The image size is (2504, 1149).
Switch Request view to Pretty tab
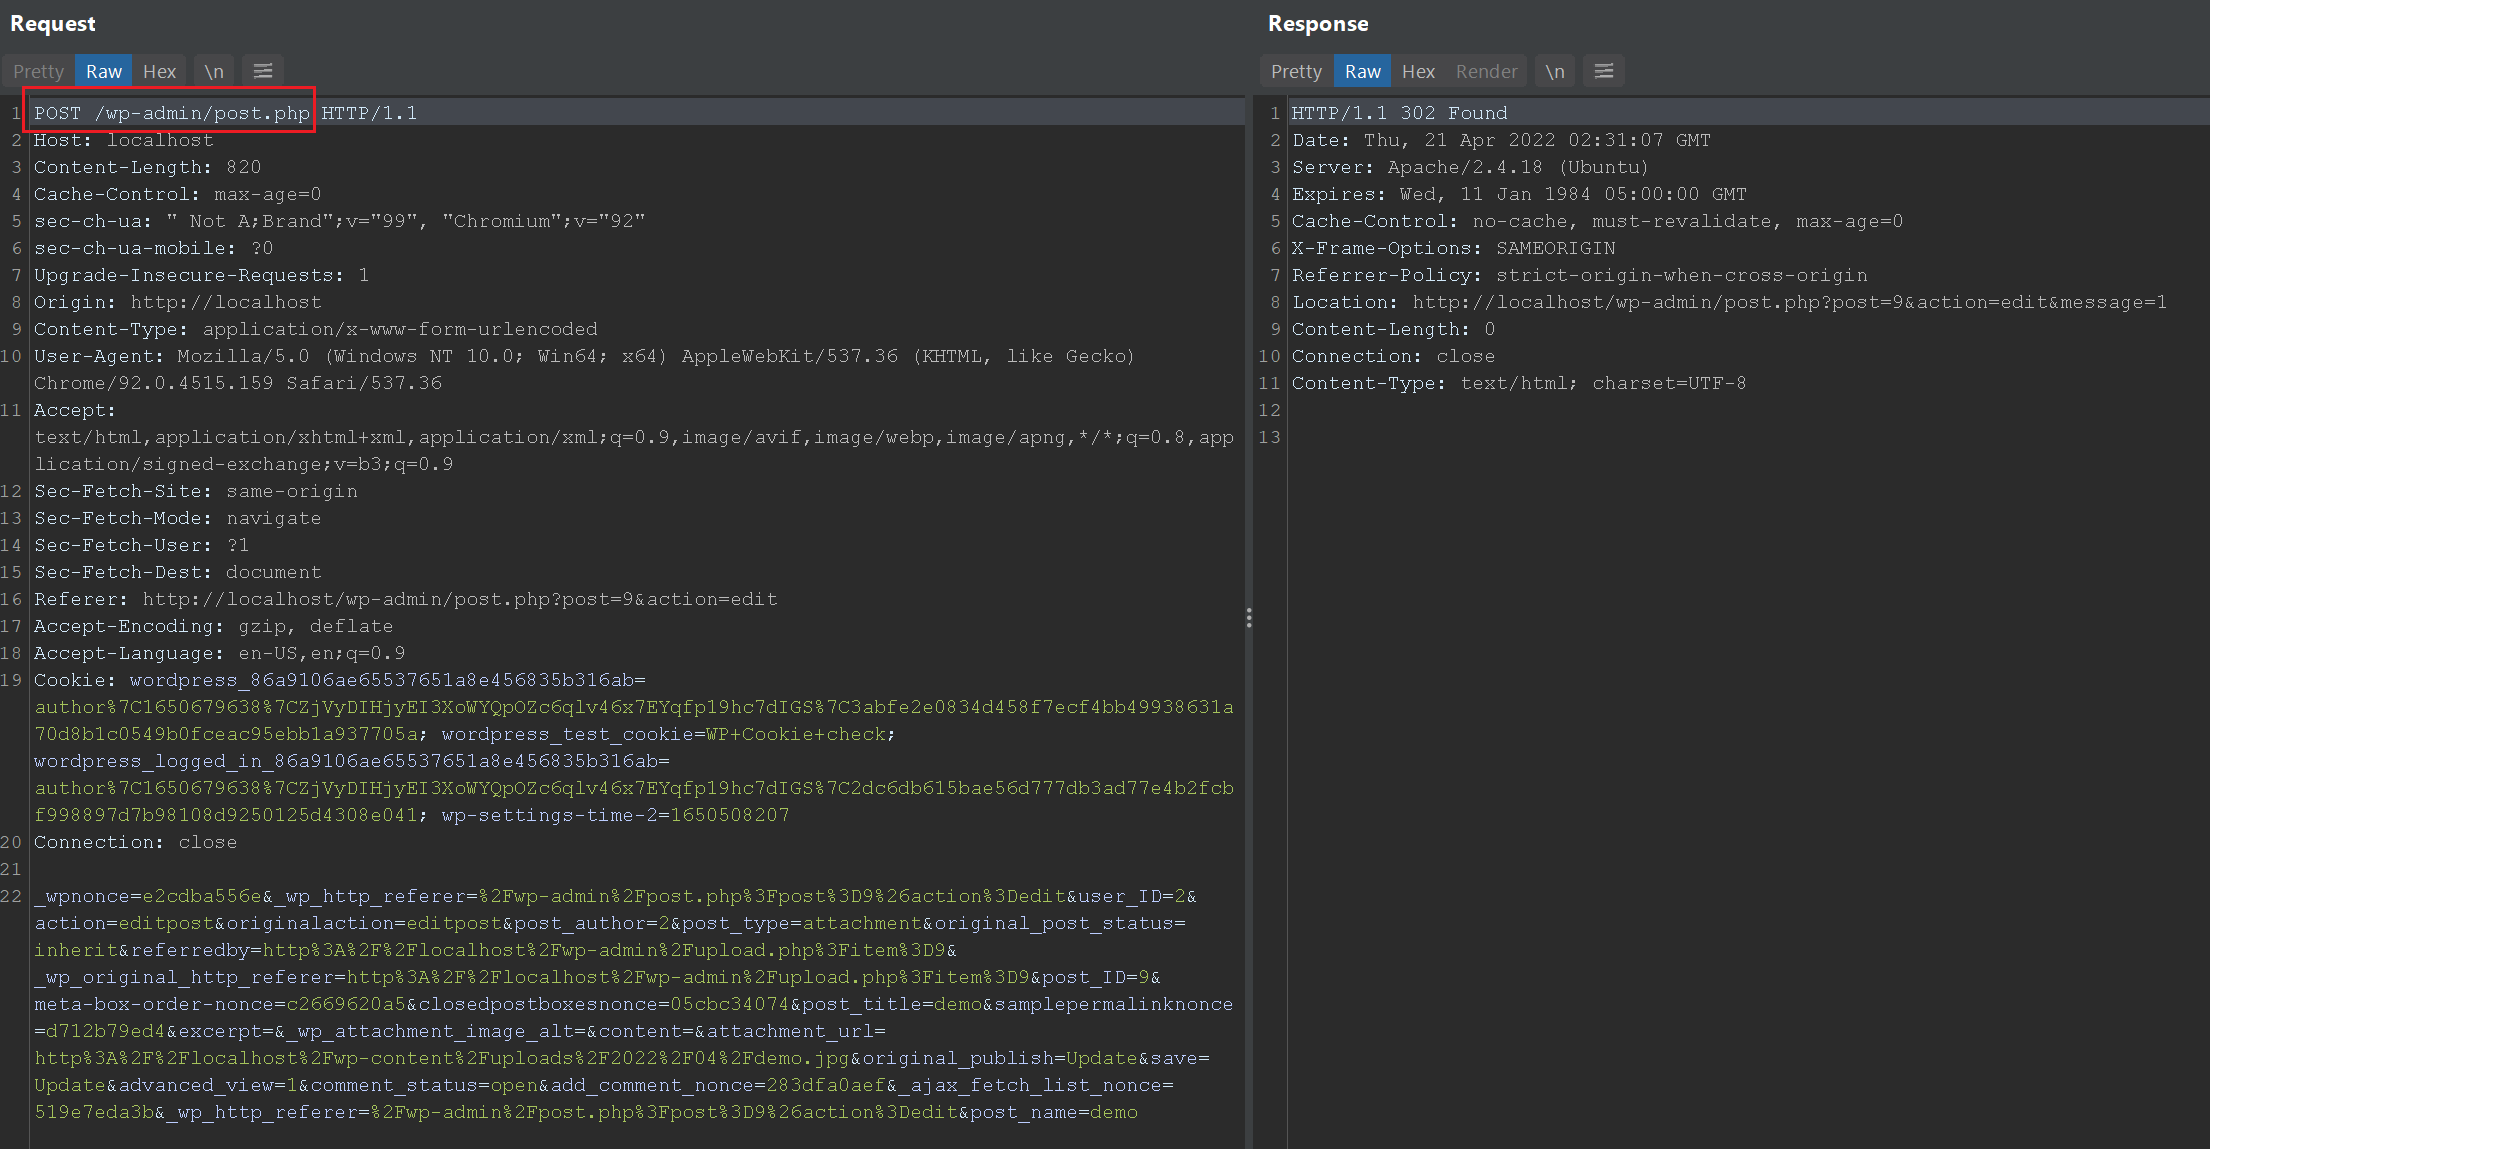[x=38, y=71]
